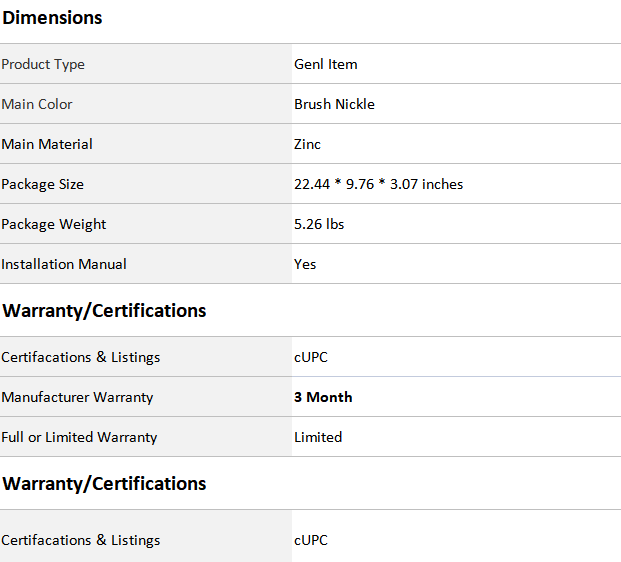Select the Installation Manual label

[x=64, y=264]
